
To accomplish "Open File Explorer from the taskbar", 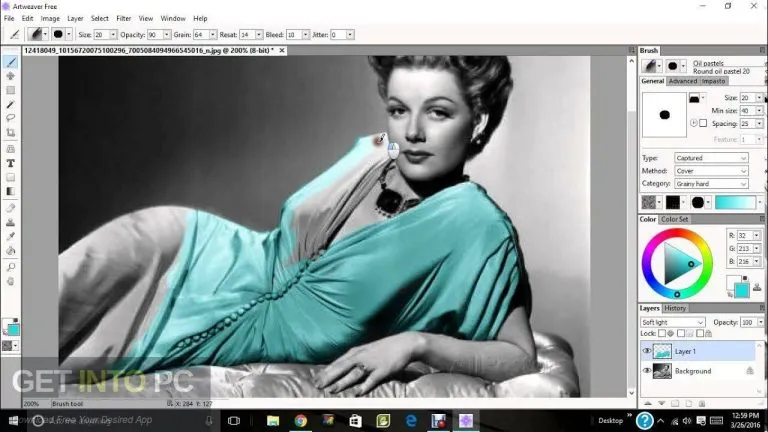I will pyautogui.click(x=273, y=420).
